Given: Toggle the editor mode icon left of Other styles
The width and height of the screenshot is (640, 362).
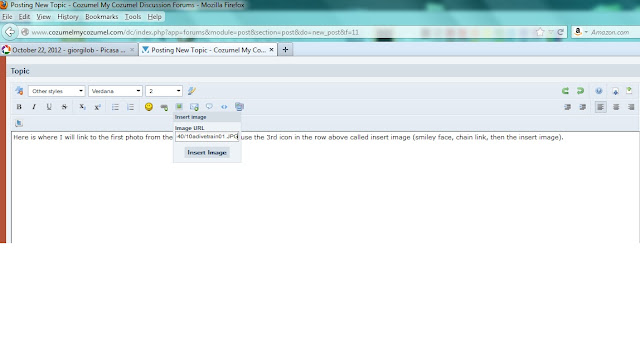Looking at the screenshot, I should tap(19, 91).
